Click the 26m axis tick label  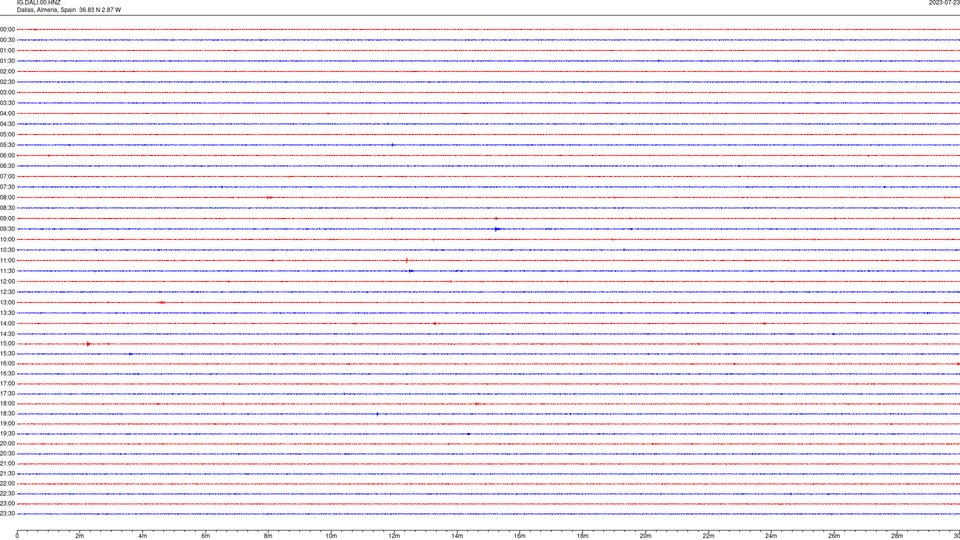tap(834, 536)
